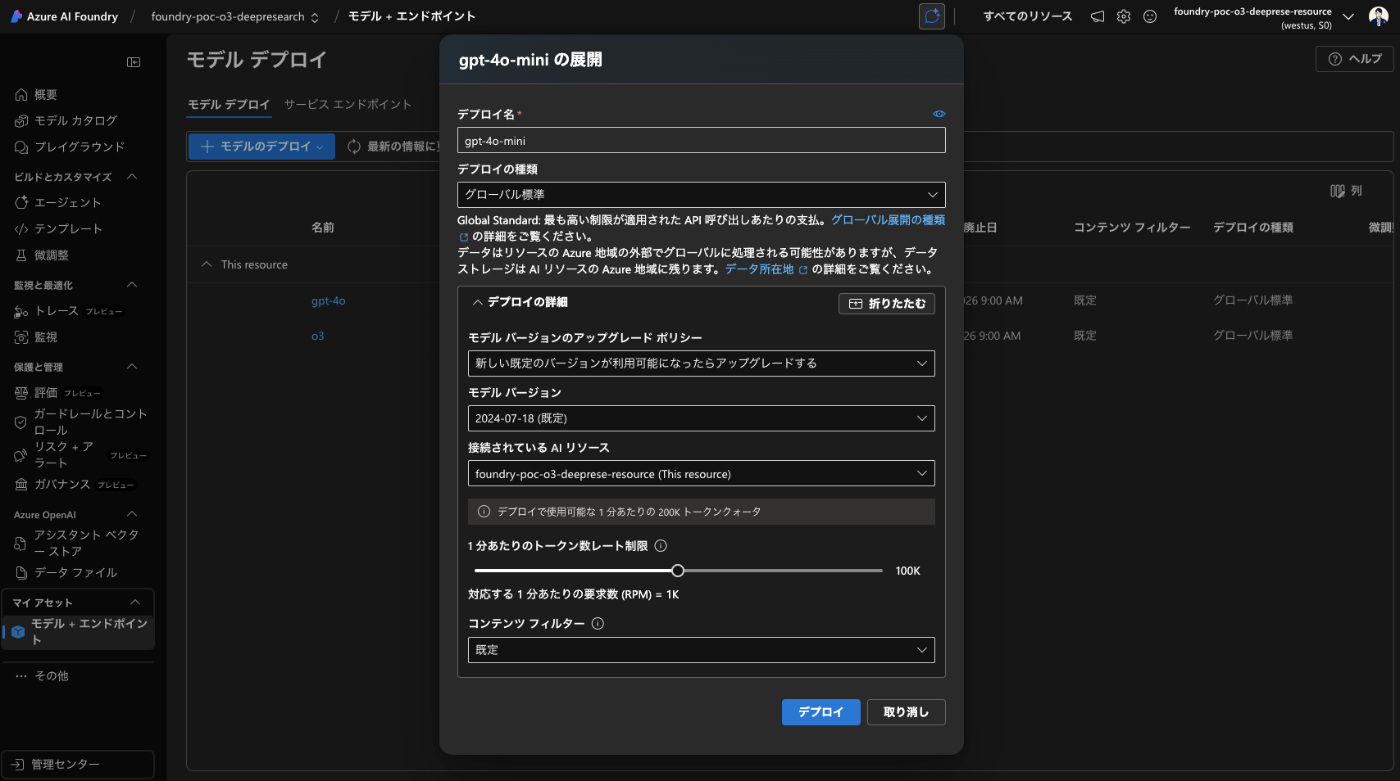Image resolution: width=1400 pixels, height=781 pixels.
Task: Open the トレース icon in the sidebar
Action: pos(21,311)
